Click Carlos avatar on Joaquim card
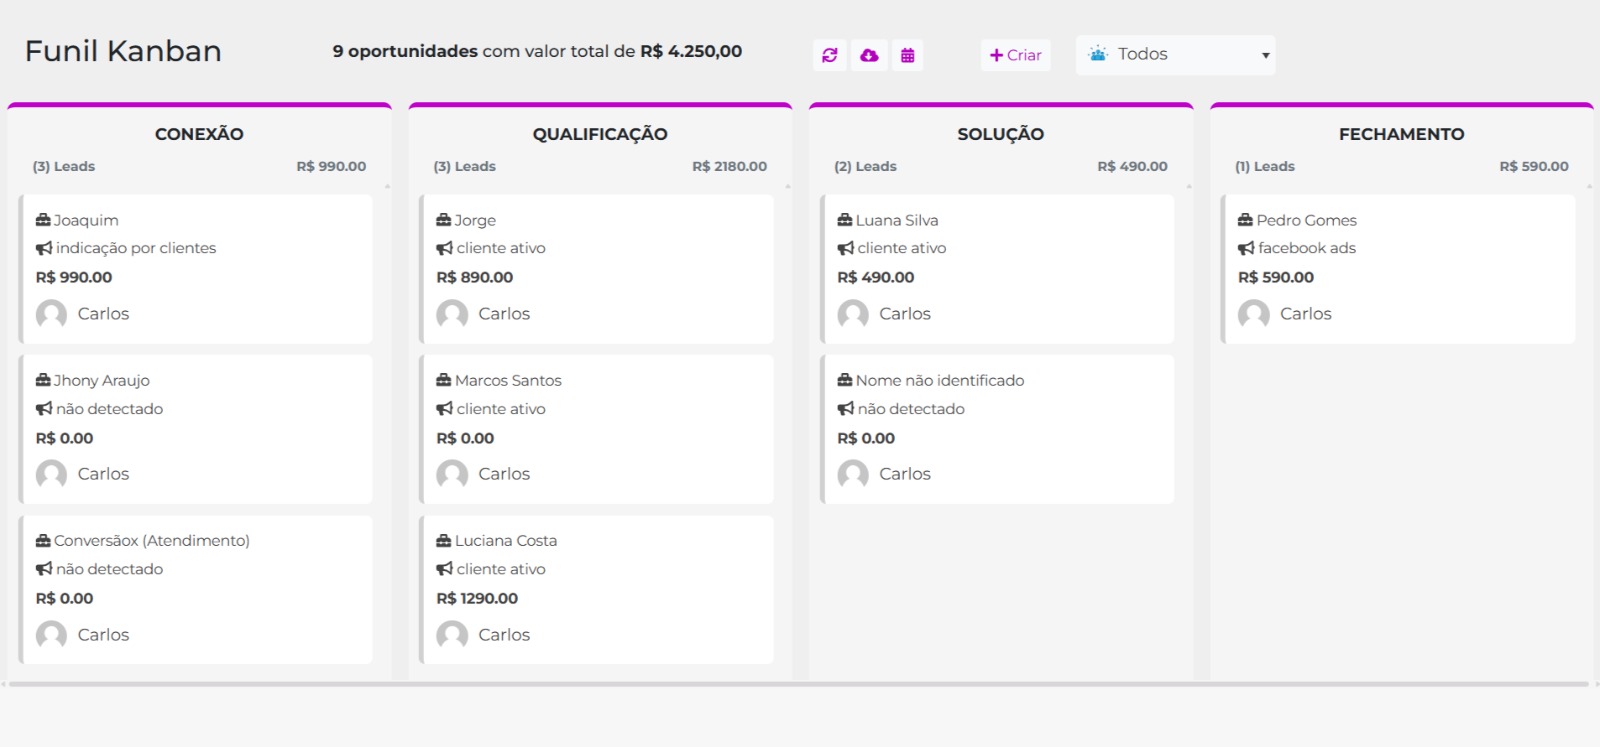This screenshot has height=747, width=1600. pos(52,314)
